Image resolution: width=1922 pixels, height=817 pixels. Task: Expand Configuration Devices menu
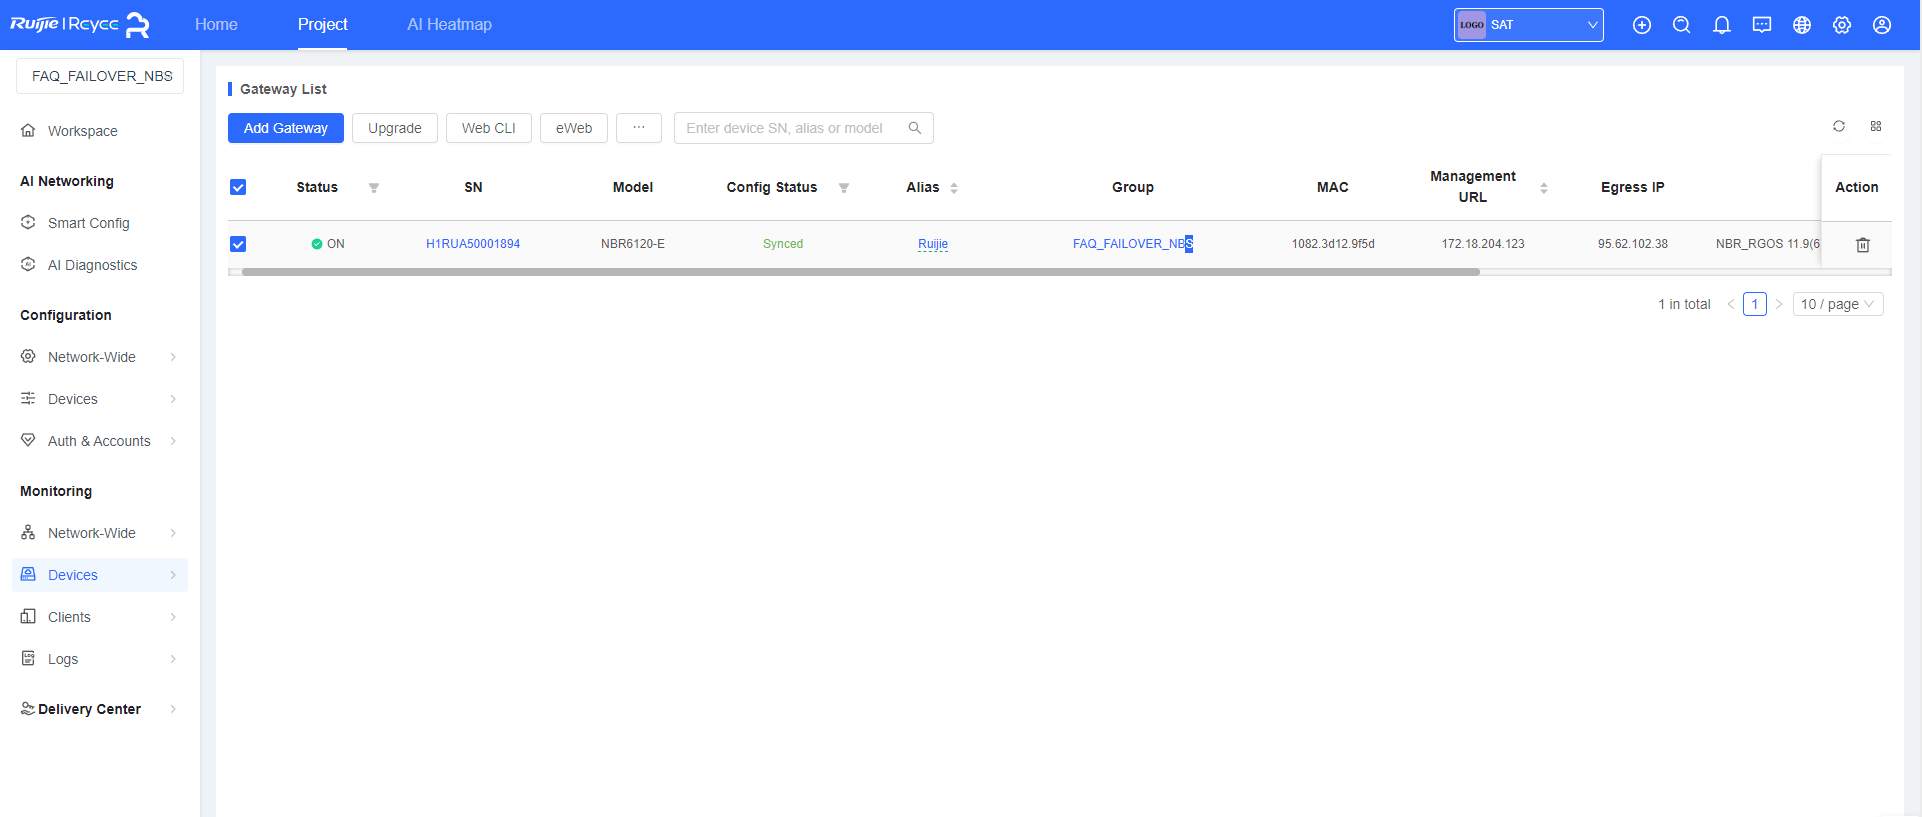point(100,399)
